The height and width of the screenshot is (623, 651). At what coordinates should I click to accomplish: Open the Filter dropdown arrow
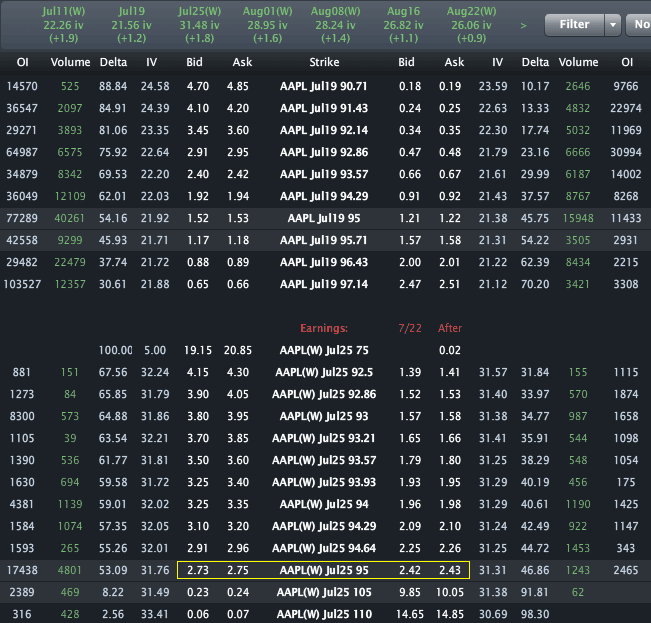pyautogui.click(x=613, y=25)
